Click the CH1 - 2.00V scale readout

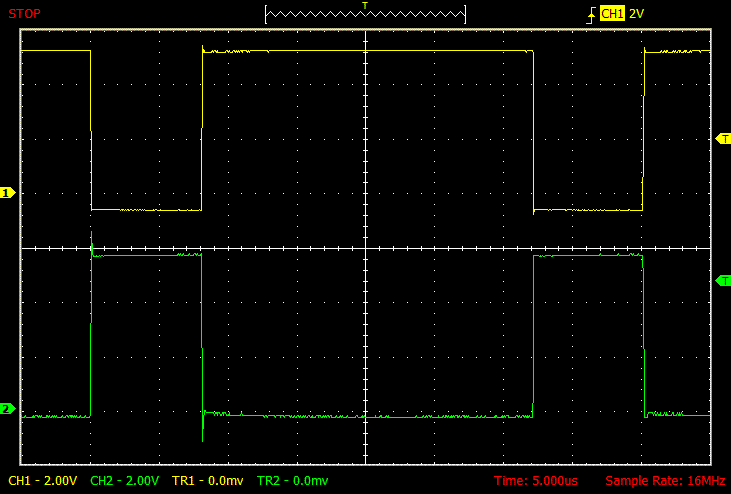pyautogui.click(x=43, y=480)
